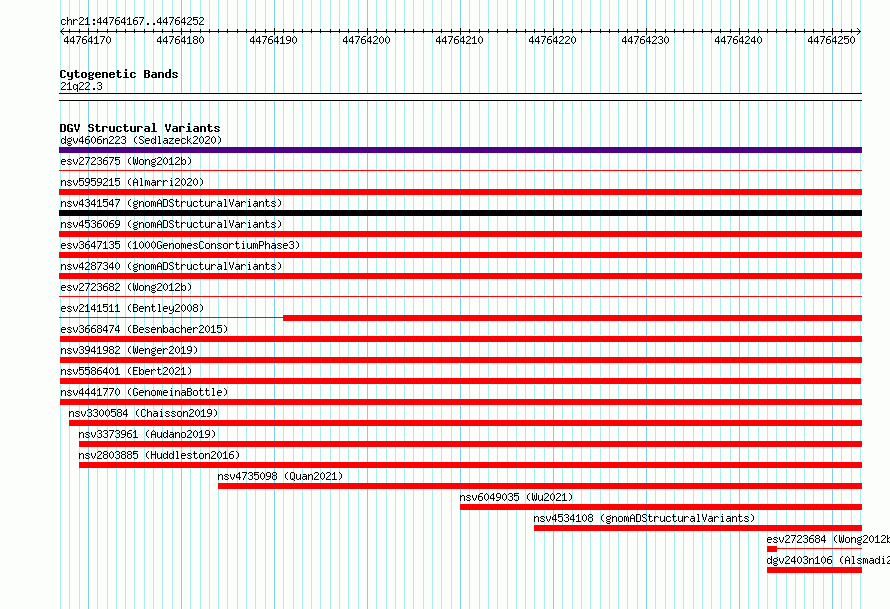Image resolution: width=890 pixels, height=609 pixels.
Task: Click ruler position 44764180
Action: click(x=180, y=40)
